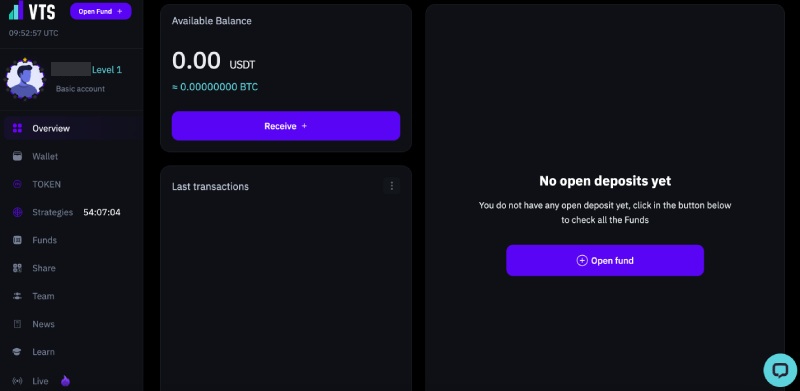The width and height of the screenshot is (800, 391).
Task: Open Last transactions three-dot menu
Action: (391, 186)
